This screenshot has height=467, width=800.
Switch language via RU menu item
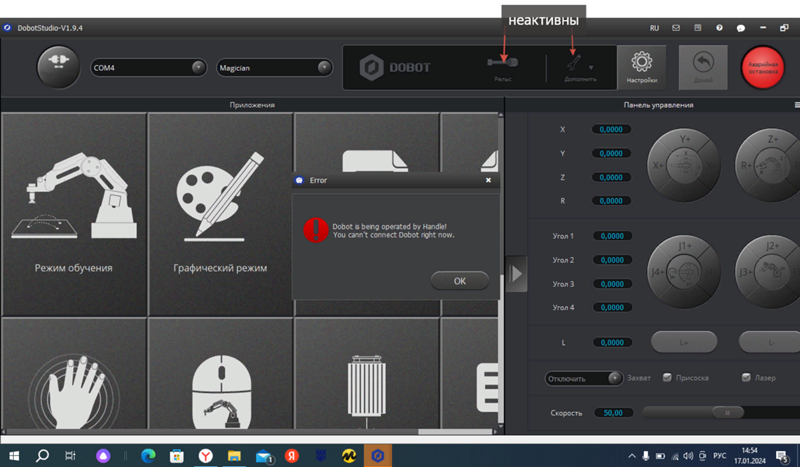654,29
